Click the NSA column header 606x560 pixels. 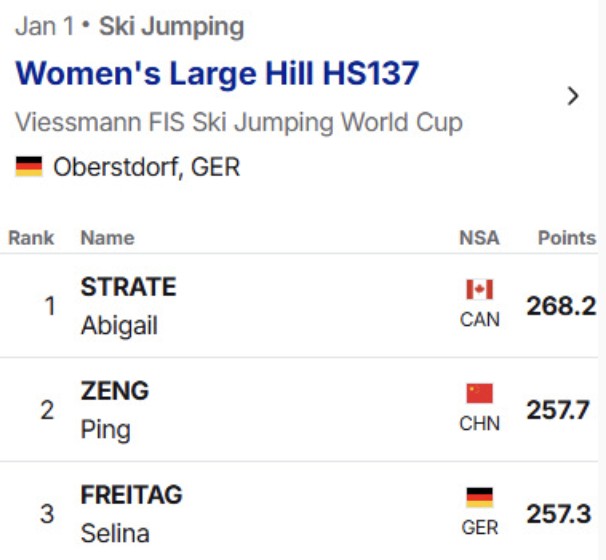click(x=479, y=238)
